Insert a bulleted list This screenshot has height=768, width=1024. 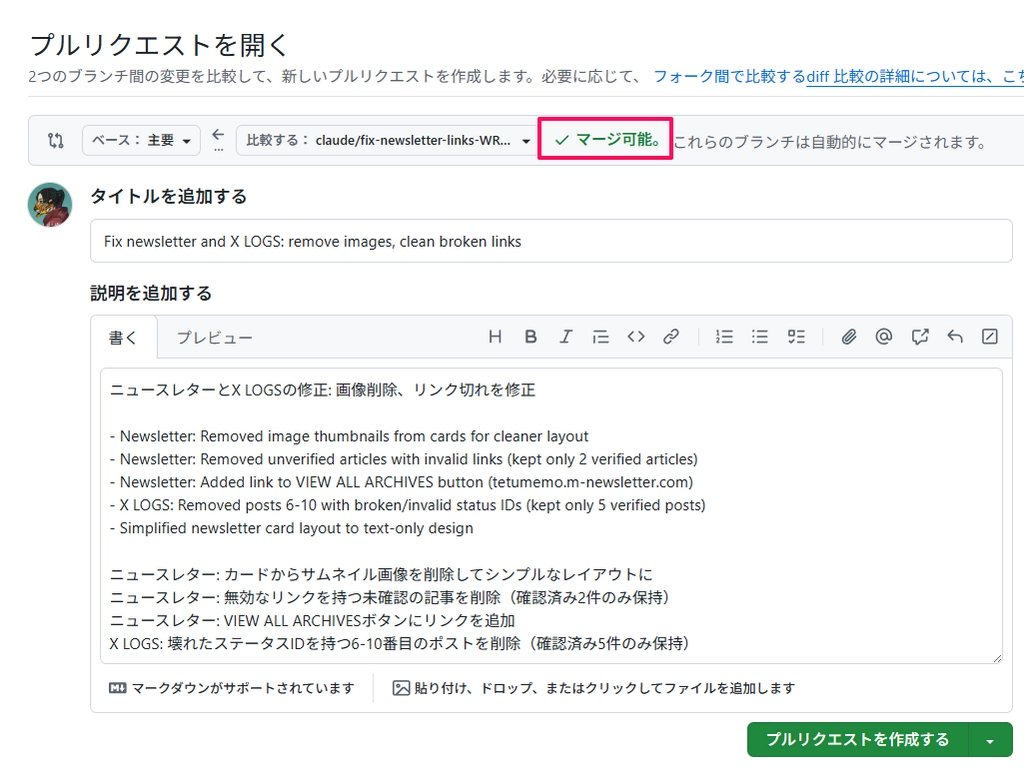760,337
